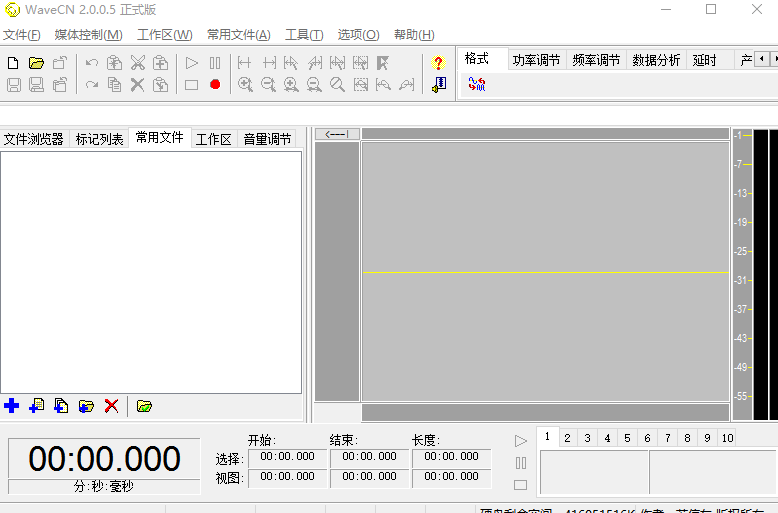Click the format conversion icon under 格式 tab
This screenshot has width=778, height=513.
click(477, 85)
